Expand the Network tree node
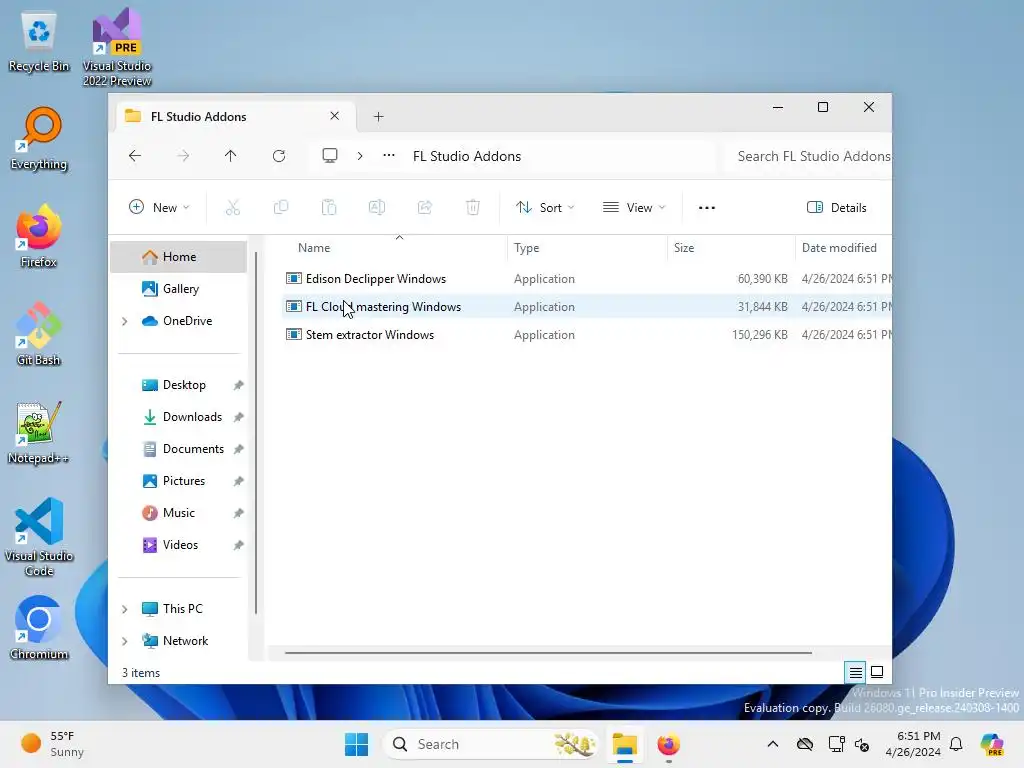Image resolution: width=1024 pixels, height=768 pixels. click(125, 641)
